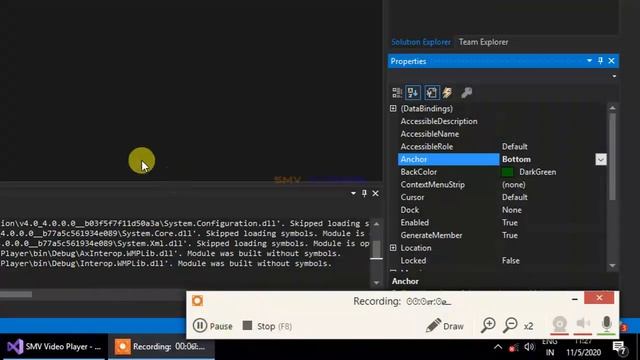Expand the Location property
The height and width of the screenshot is (360, 640).
(x=393, y=248)
